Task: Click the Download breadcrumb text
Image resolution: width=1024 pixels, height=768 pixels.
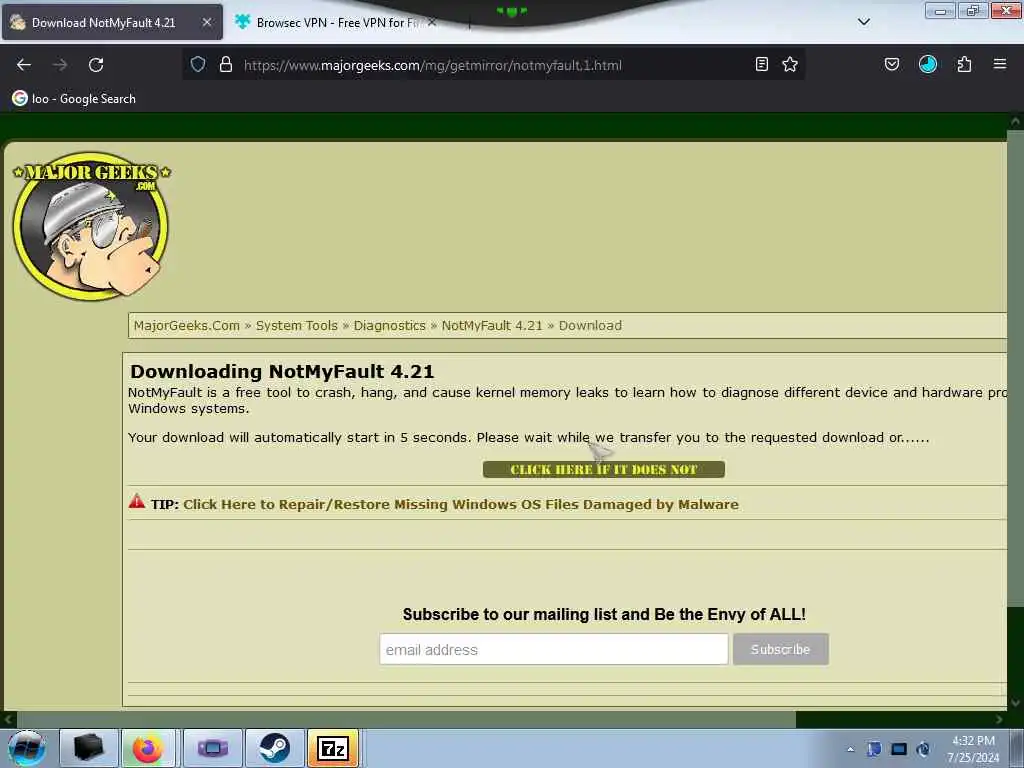Action: [590, 325]
